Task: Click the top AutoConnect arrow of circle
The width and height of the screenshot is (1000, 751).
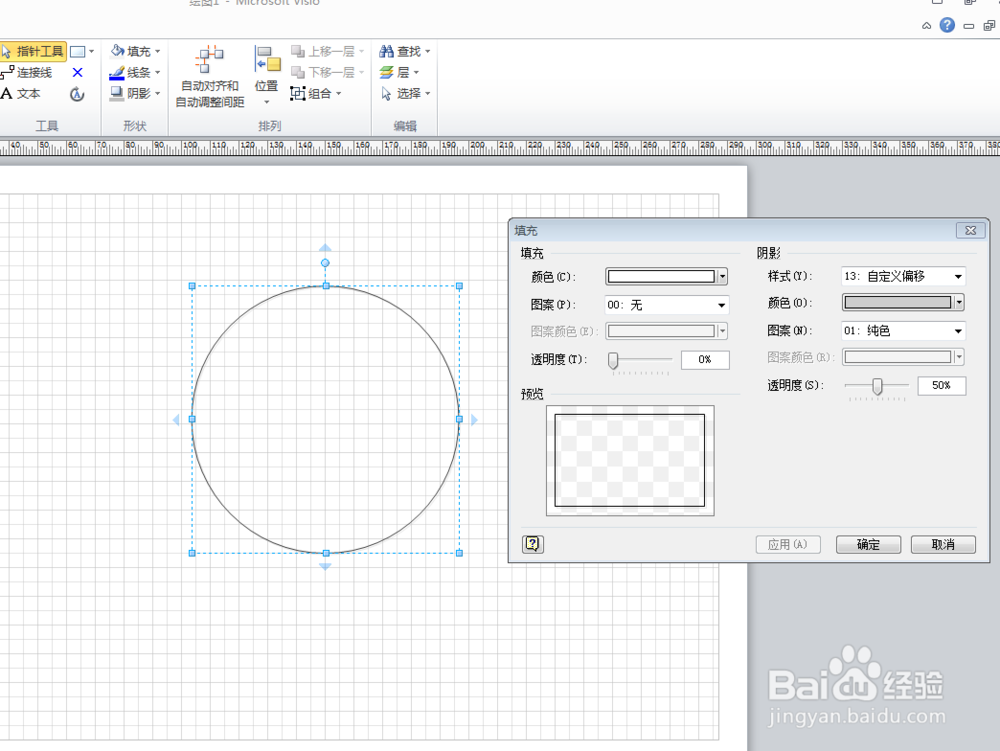Action: coord(325,247)
